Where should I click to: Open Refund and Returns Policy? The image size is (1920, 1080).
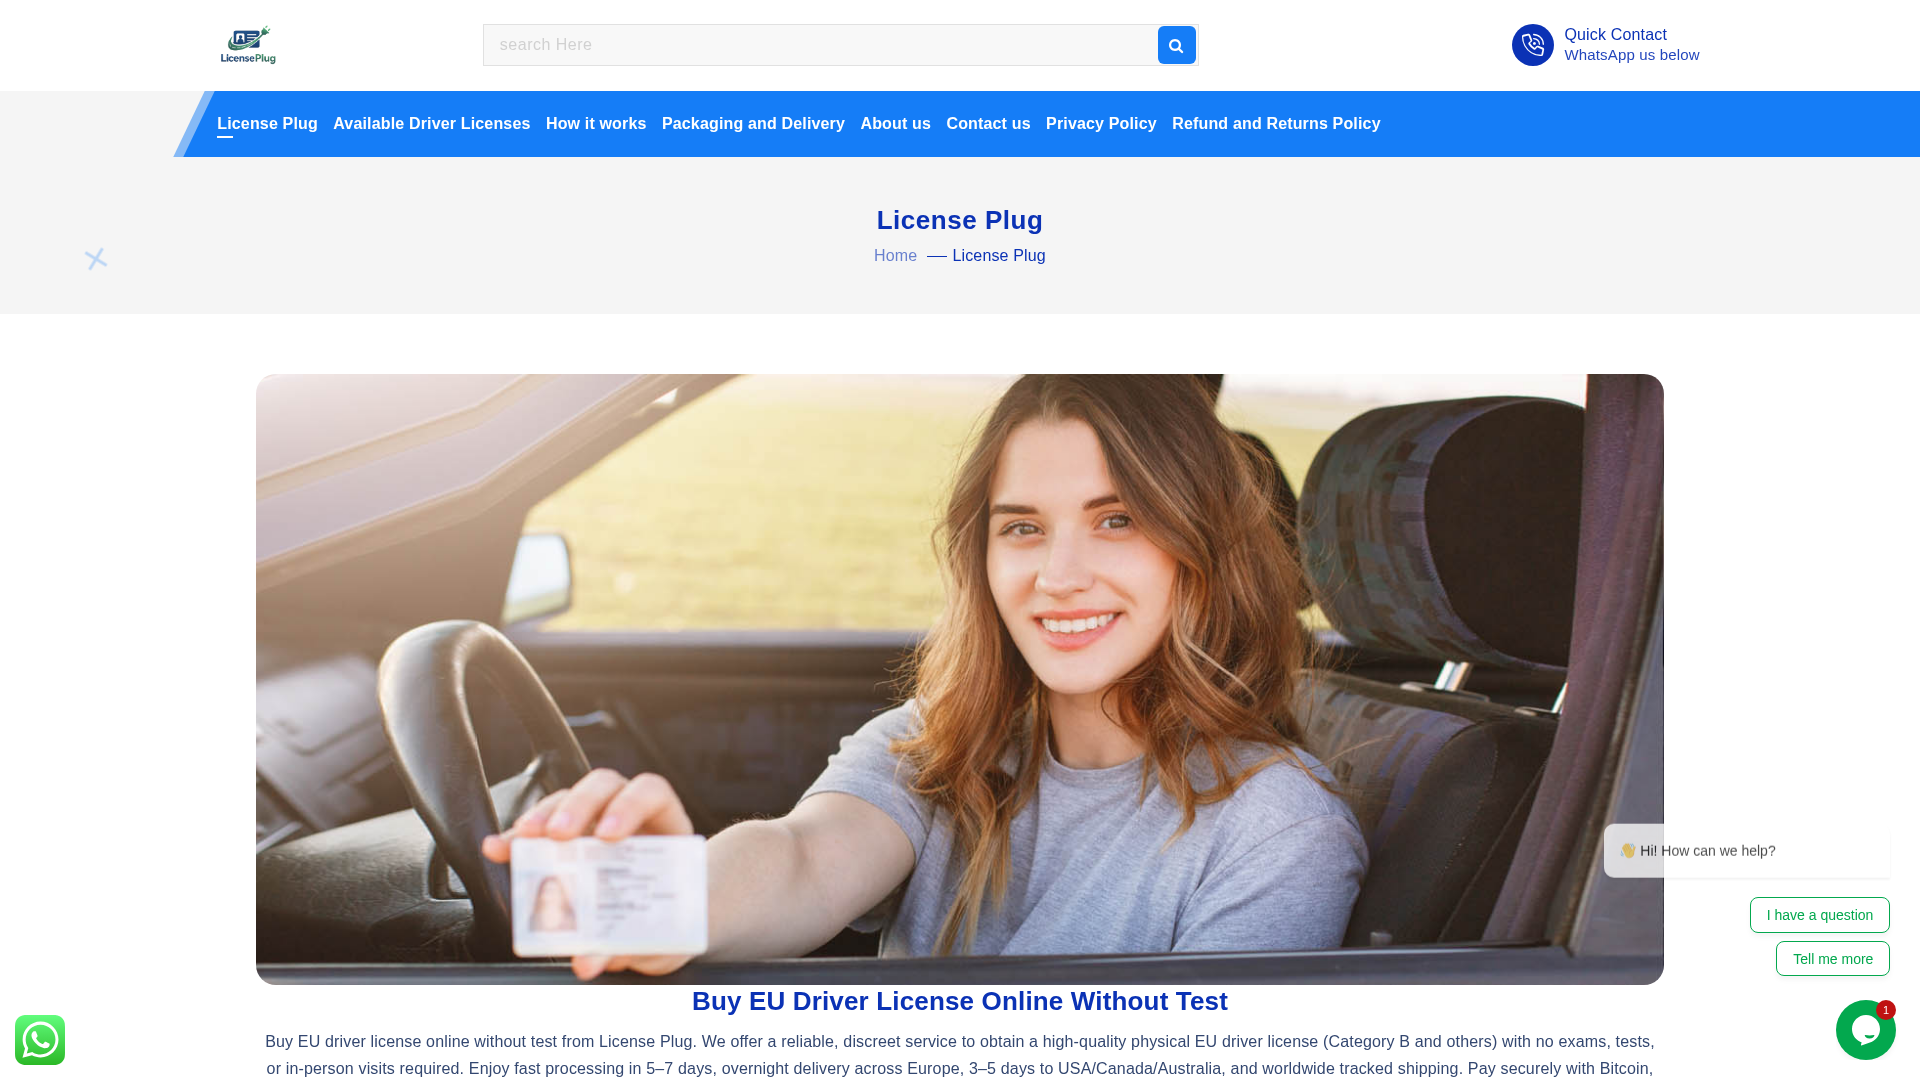point(1276,124)
